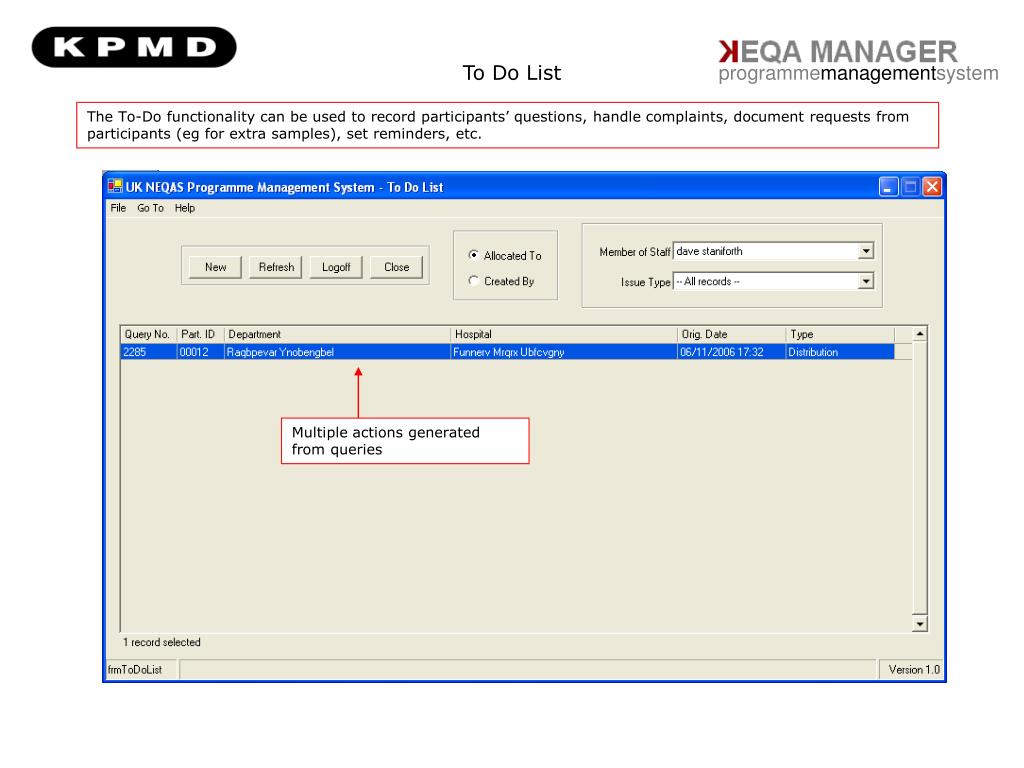Select the Allocated To radio button
Image resolution: width=1024 pixels, height=768 pixels.
click(473, 255)
